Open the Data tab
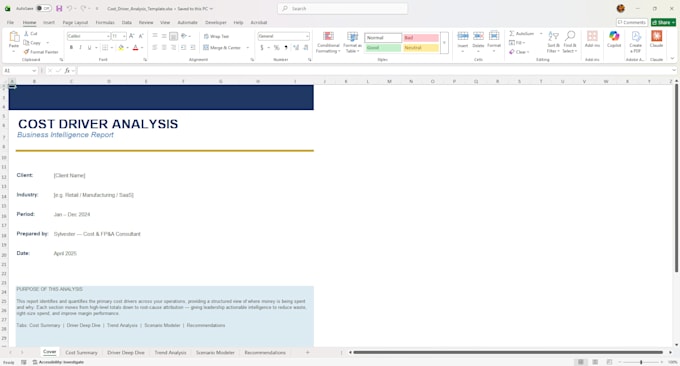 click(x=127, y=22)
